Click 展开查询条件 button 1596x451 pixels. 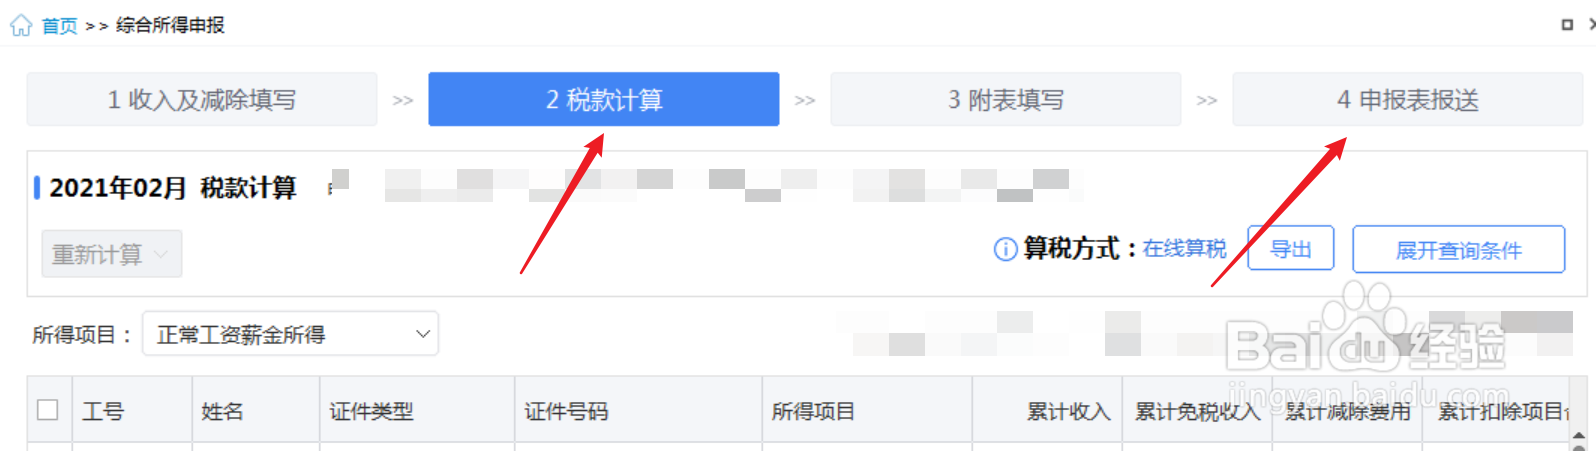1458,249
